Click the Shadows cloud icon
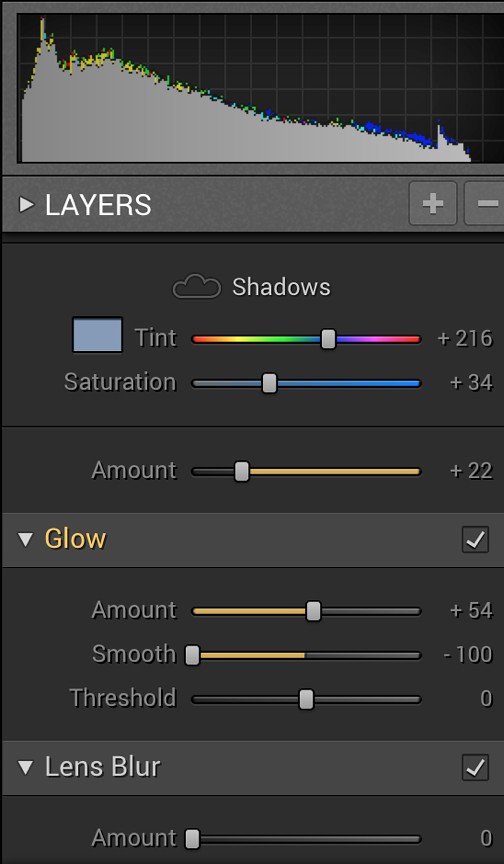504x864 pixels. click(x=197, y=287)
